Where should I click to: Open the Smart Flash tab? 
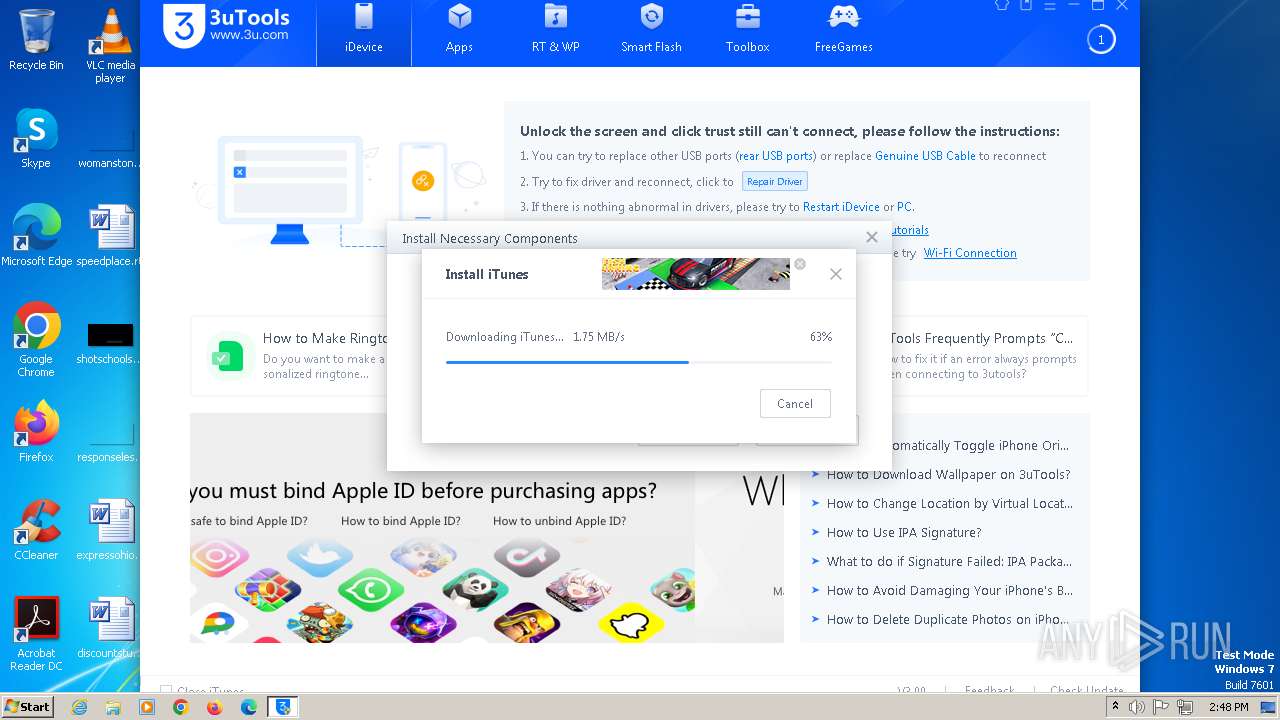point(651,30)
